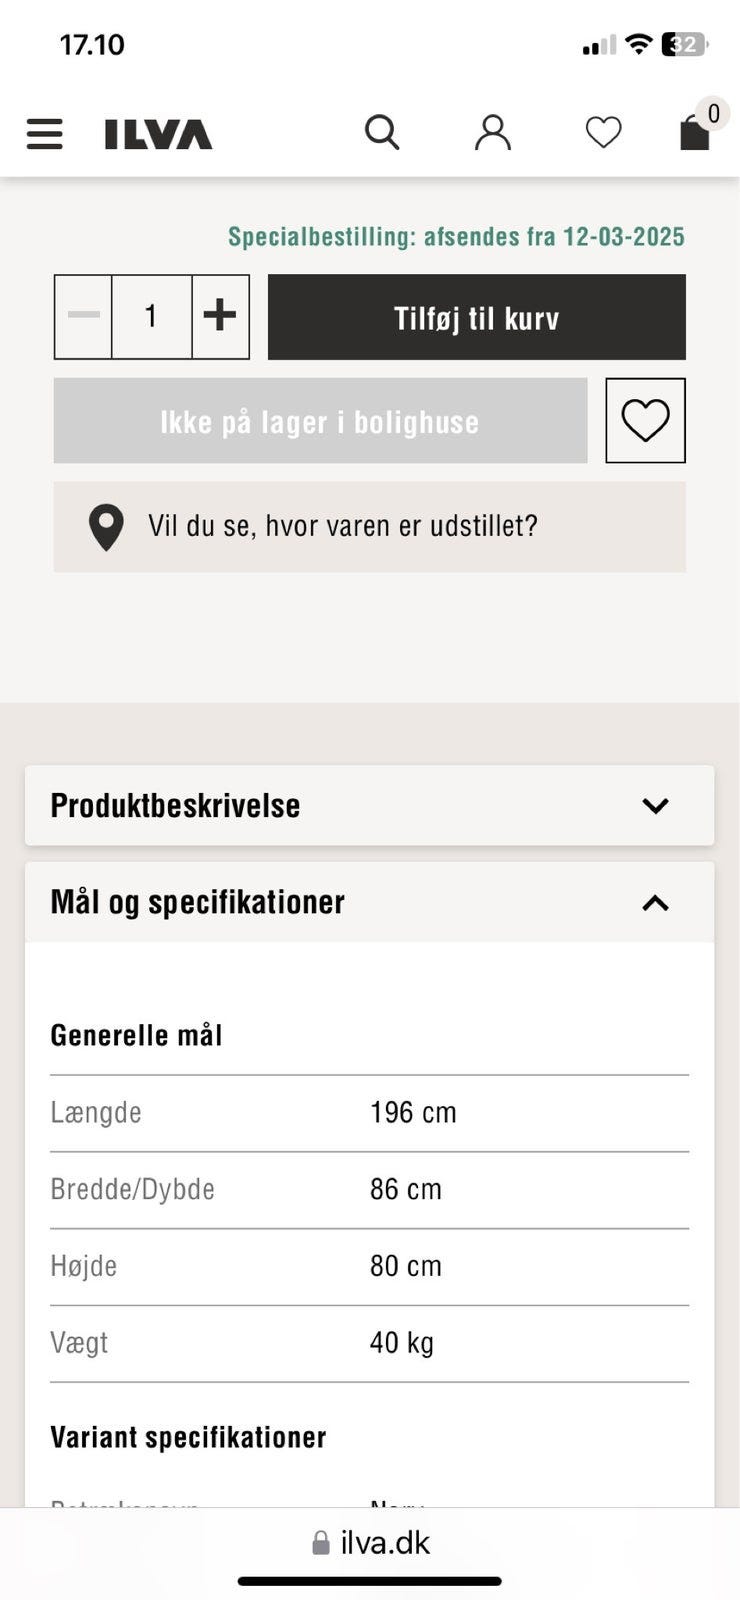
Task: Click the quantity input field
Action: (151, 316)
